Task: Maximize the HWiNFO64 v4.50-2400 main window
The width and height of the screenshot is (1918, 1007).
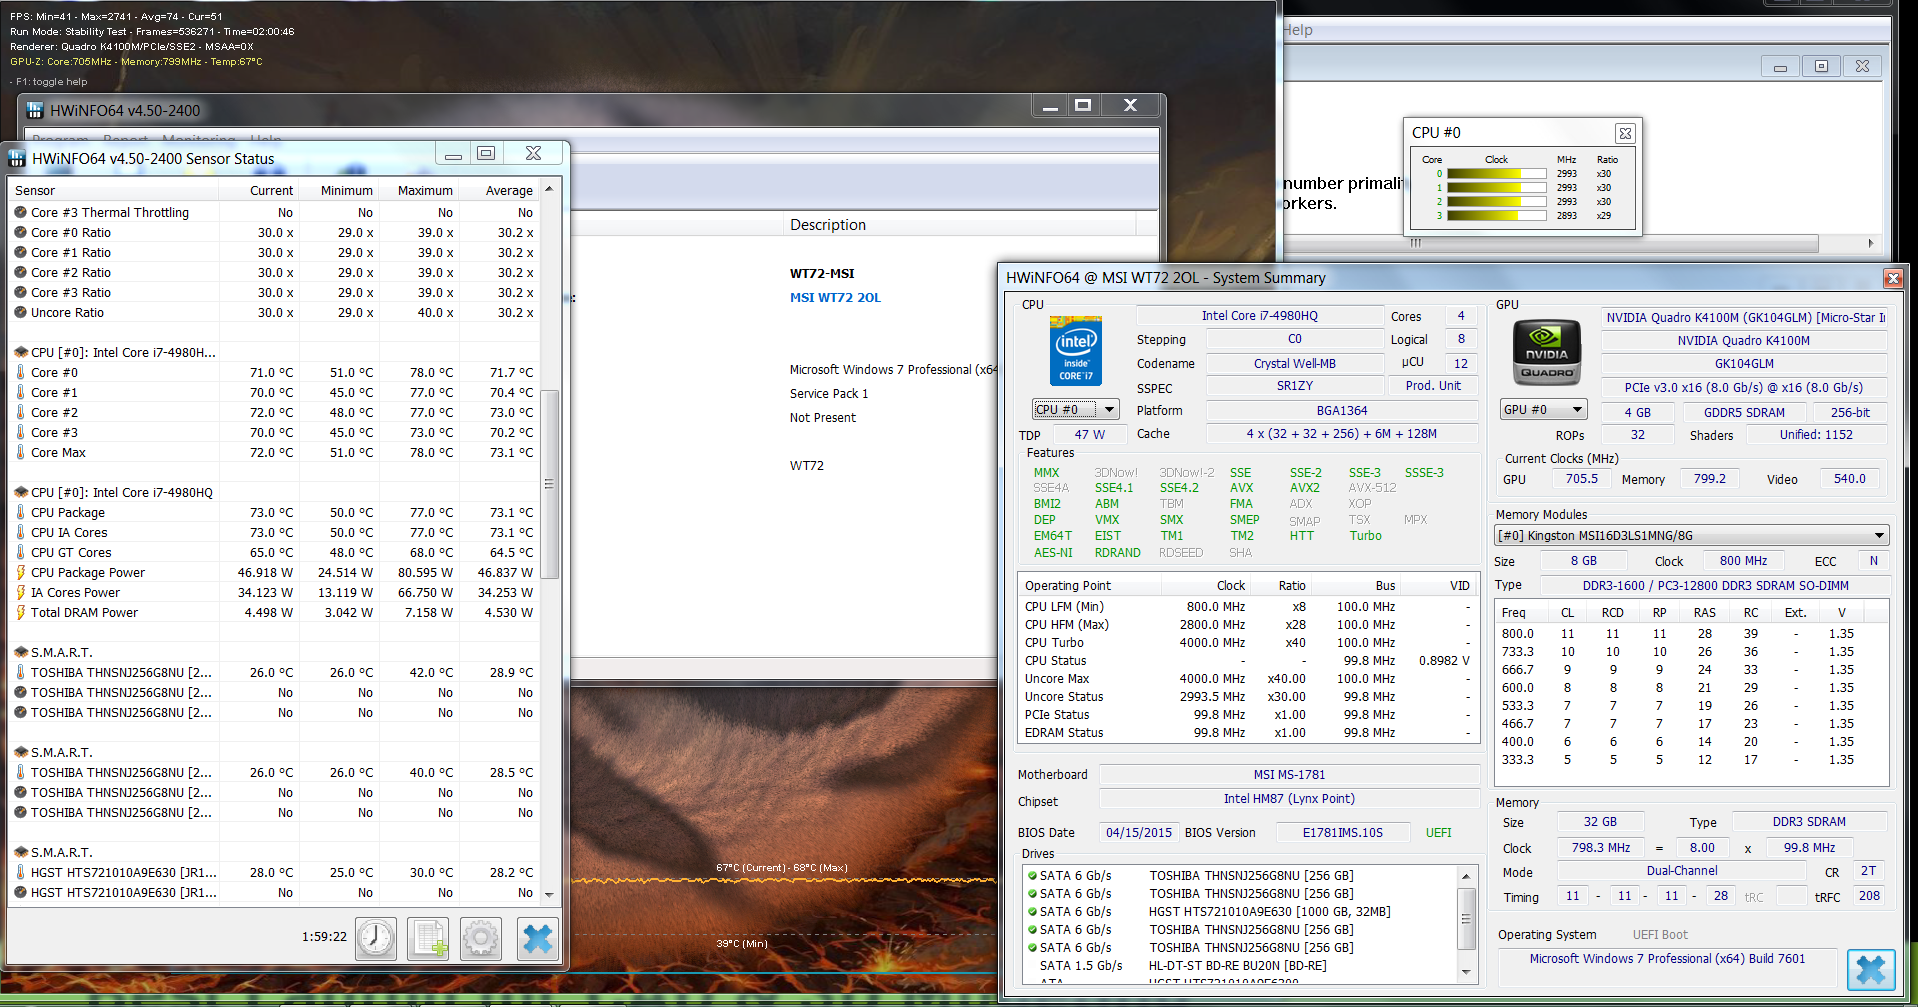Action: click(x=1083, y=105)
